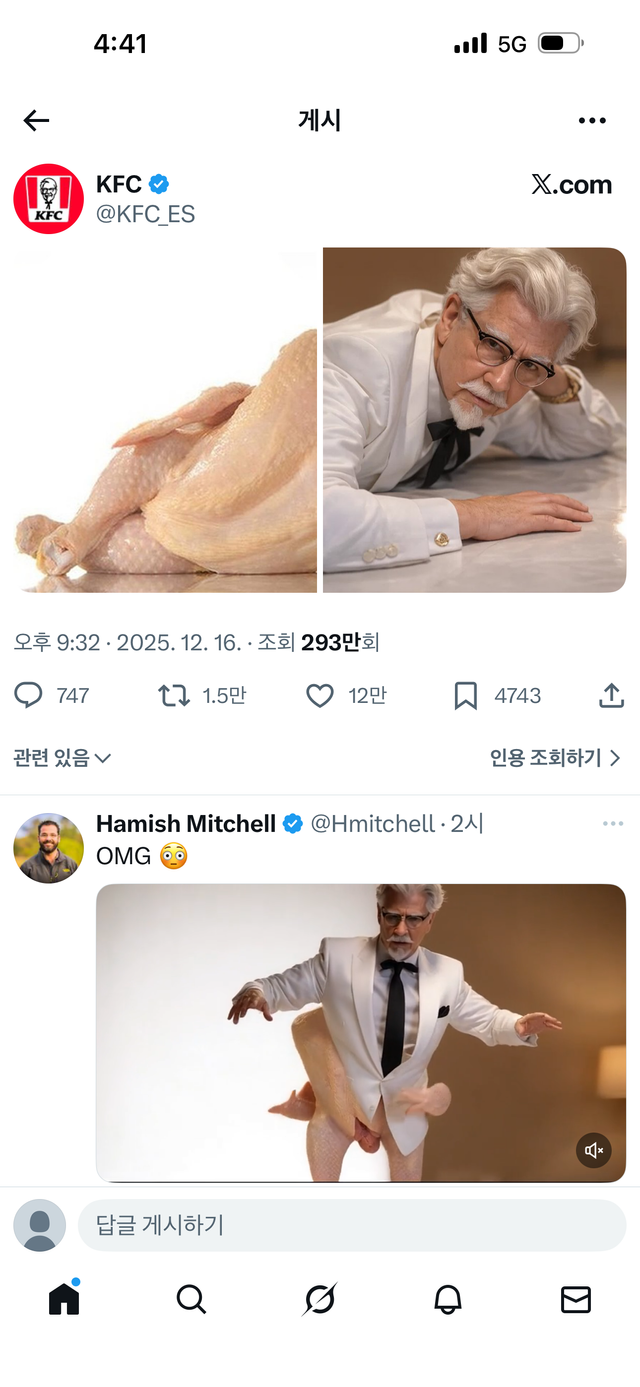The image size is (640, 1387).
Task: Open the Home feed
Action: tap(63, 1299)
